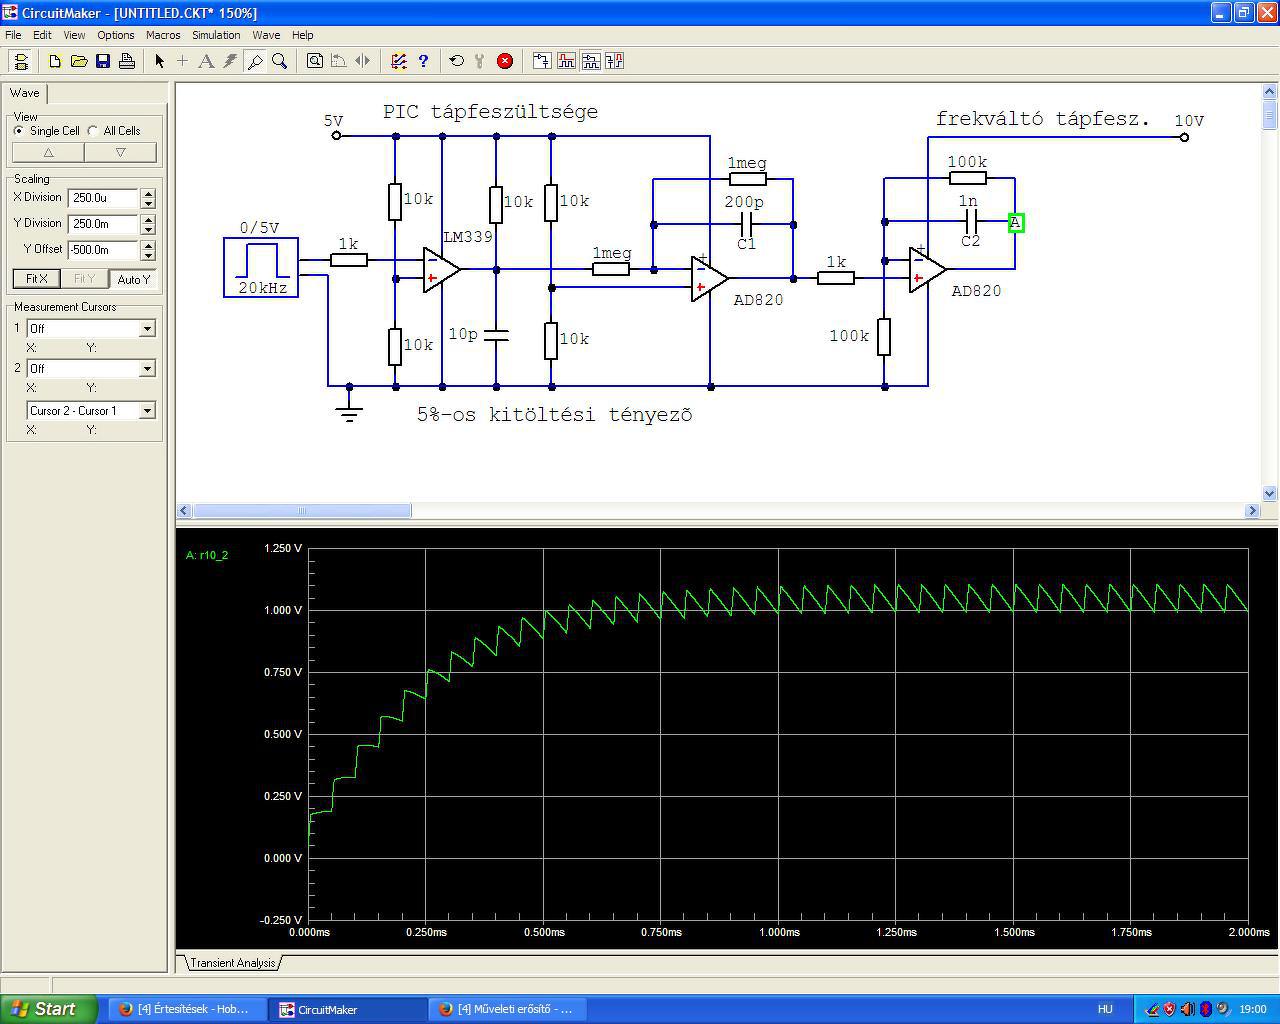Switch to Műveleti erősítő browser taskbar item
1280x1024 pixels.
[x=507, y=1009]
